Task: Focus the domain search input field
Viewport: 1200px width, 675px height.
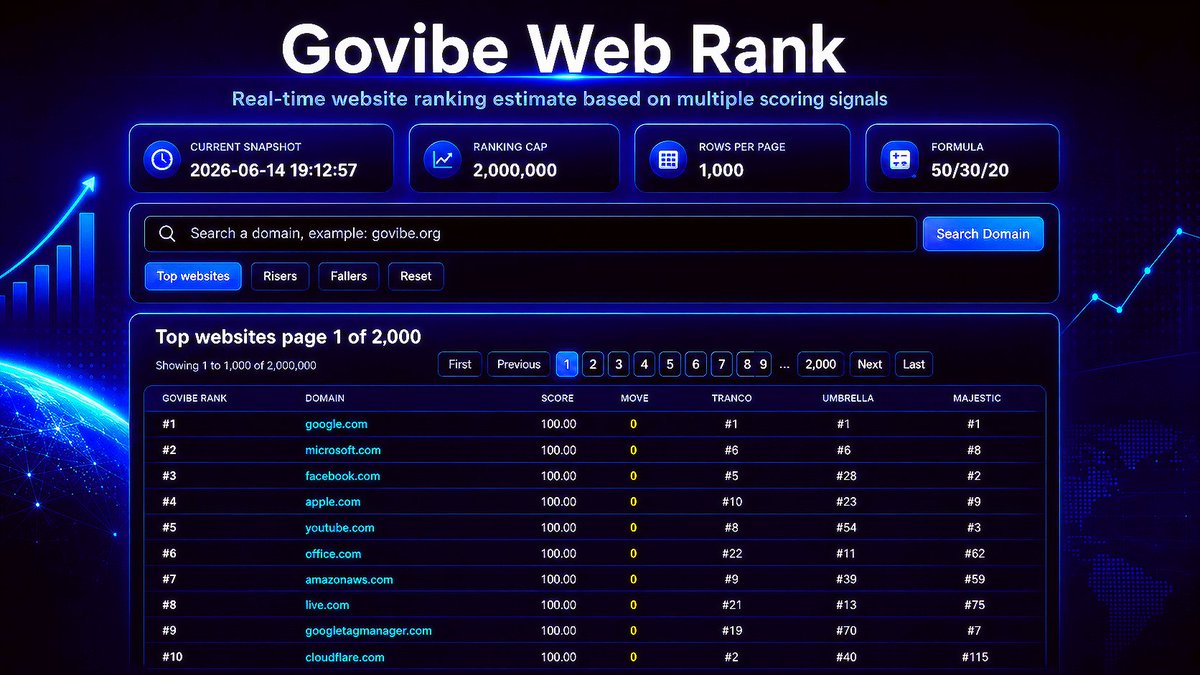Action: [x=530, y=234]
